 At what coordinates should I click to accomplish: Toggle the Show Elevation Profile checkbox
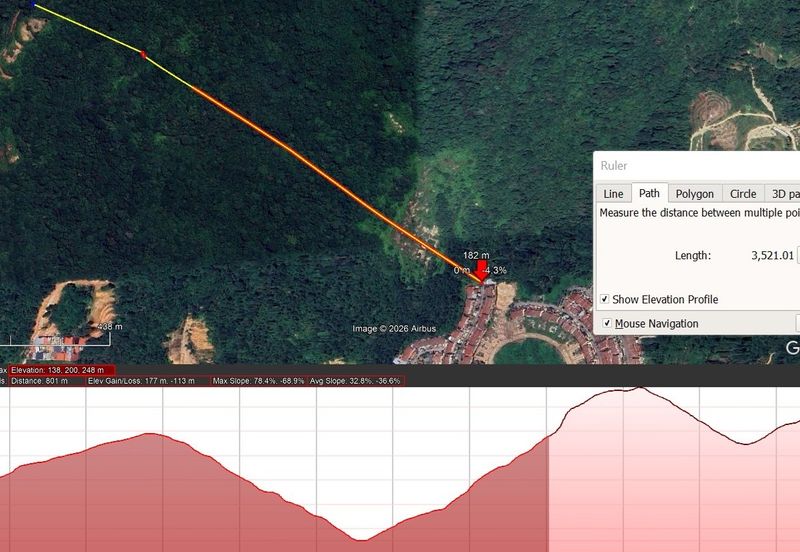605,300
